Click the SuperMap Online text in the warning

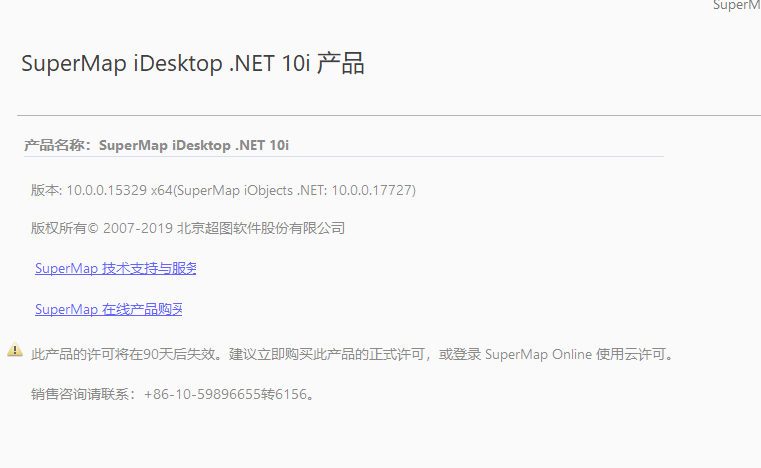pyautogui.click(x=538, y=354)
